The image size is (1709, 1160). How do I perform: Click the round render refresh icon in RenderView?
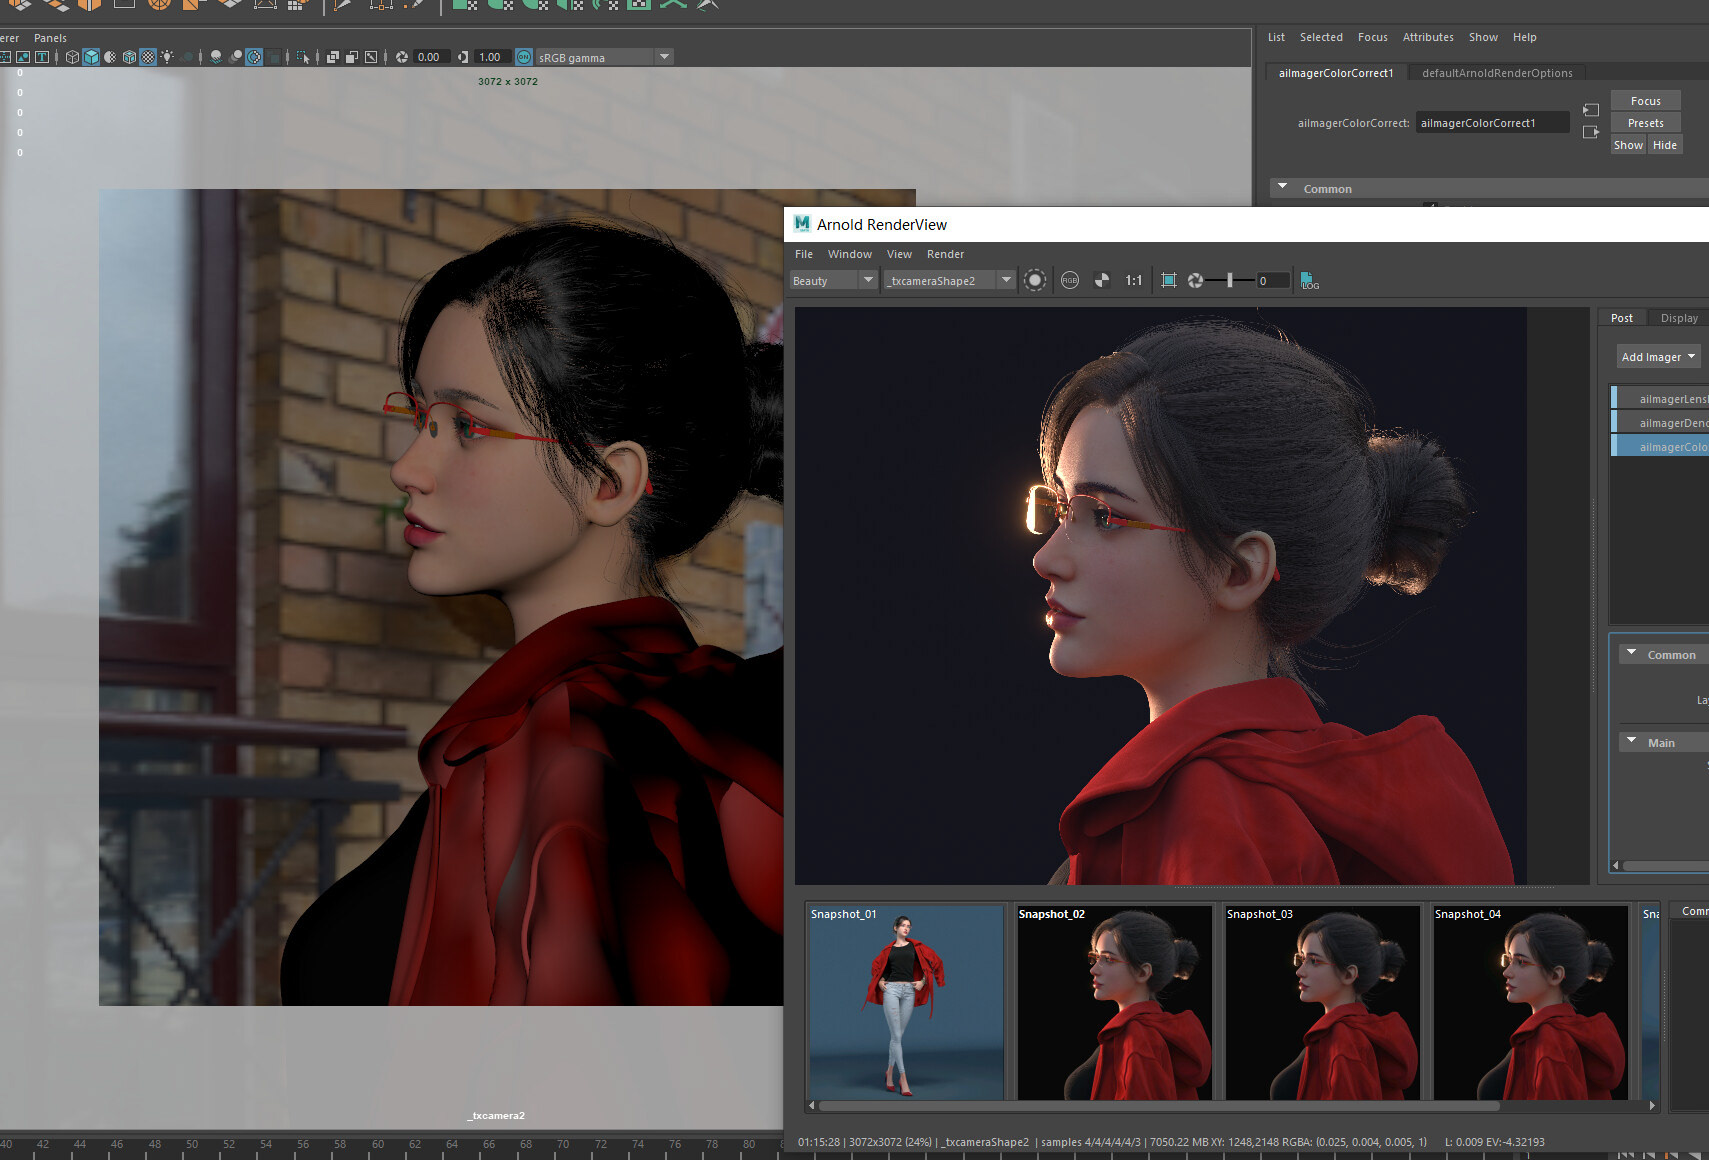tap(1035, 281)
